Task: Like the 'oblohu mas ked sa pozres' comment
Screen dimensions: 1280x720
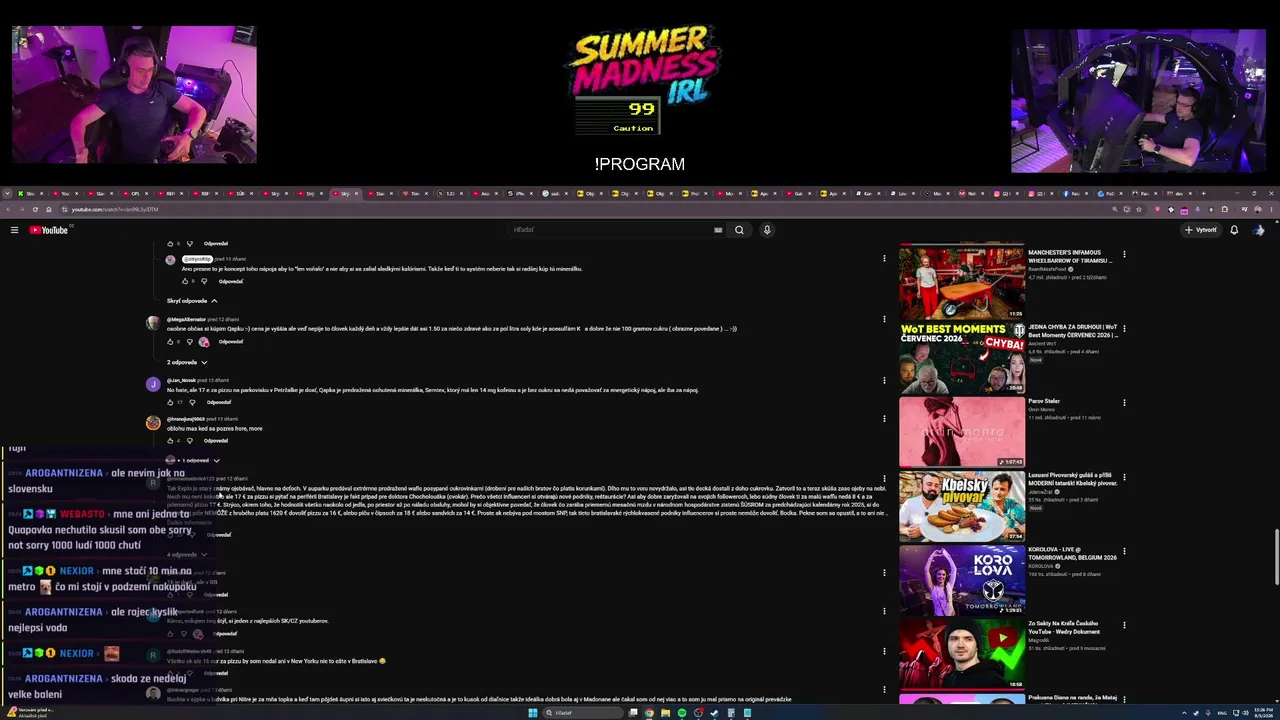Action: click(170, 440)
